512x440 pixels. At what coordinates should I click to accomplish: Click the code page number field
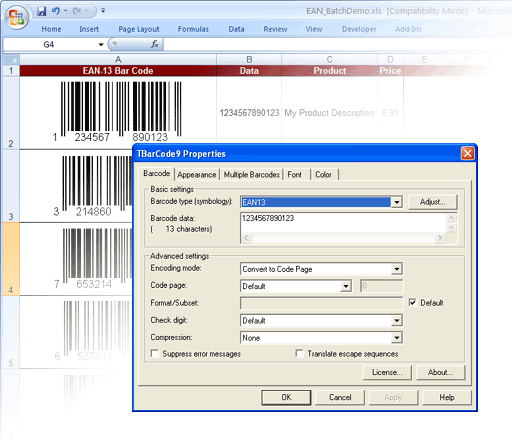pos(381,286)
